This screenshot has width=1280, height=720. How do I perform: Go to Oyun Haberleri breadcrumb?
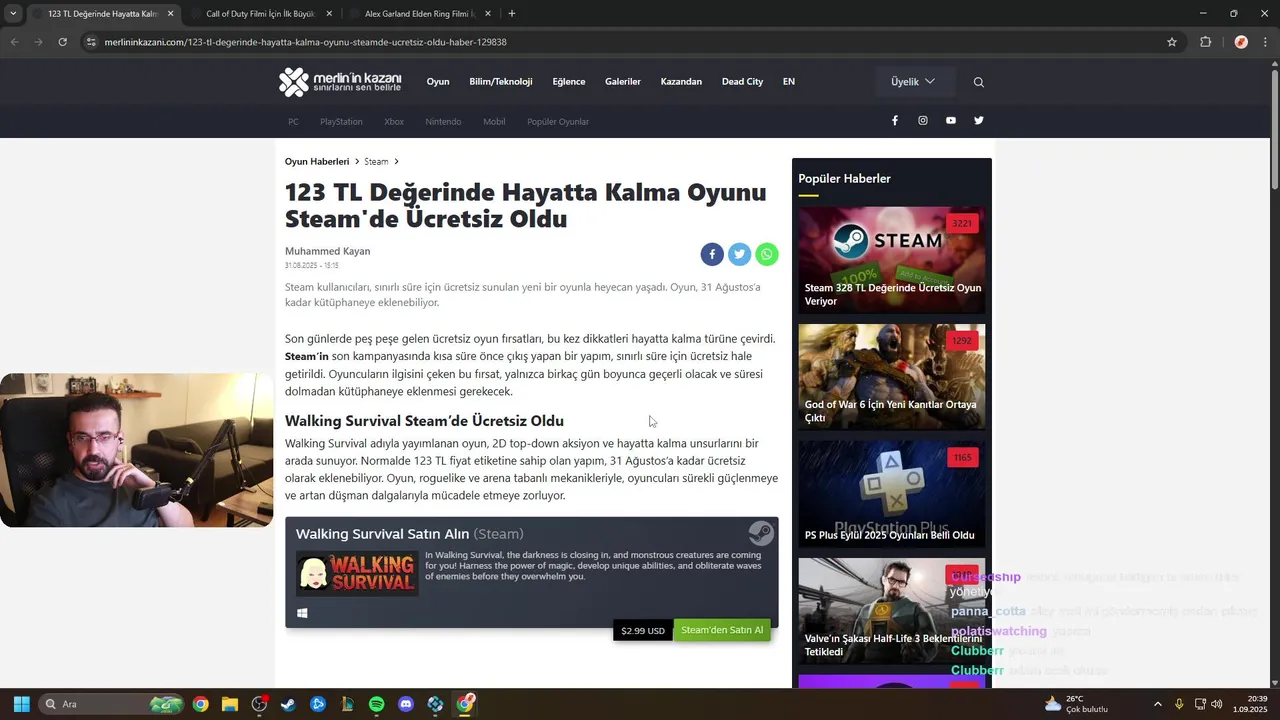pyautogui.click(x=317, y=162)
